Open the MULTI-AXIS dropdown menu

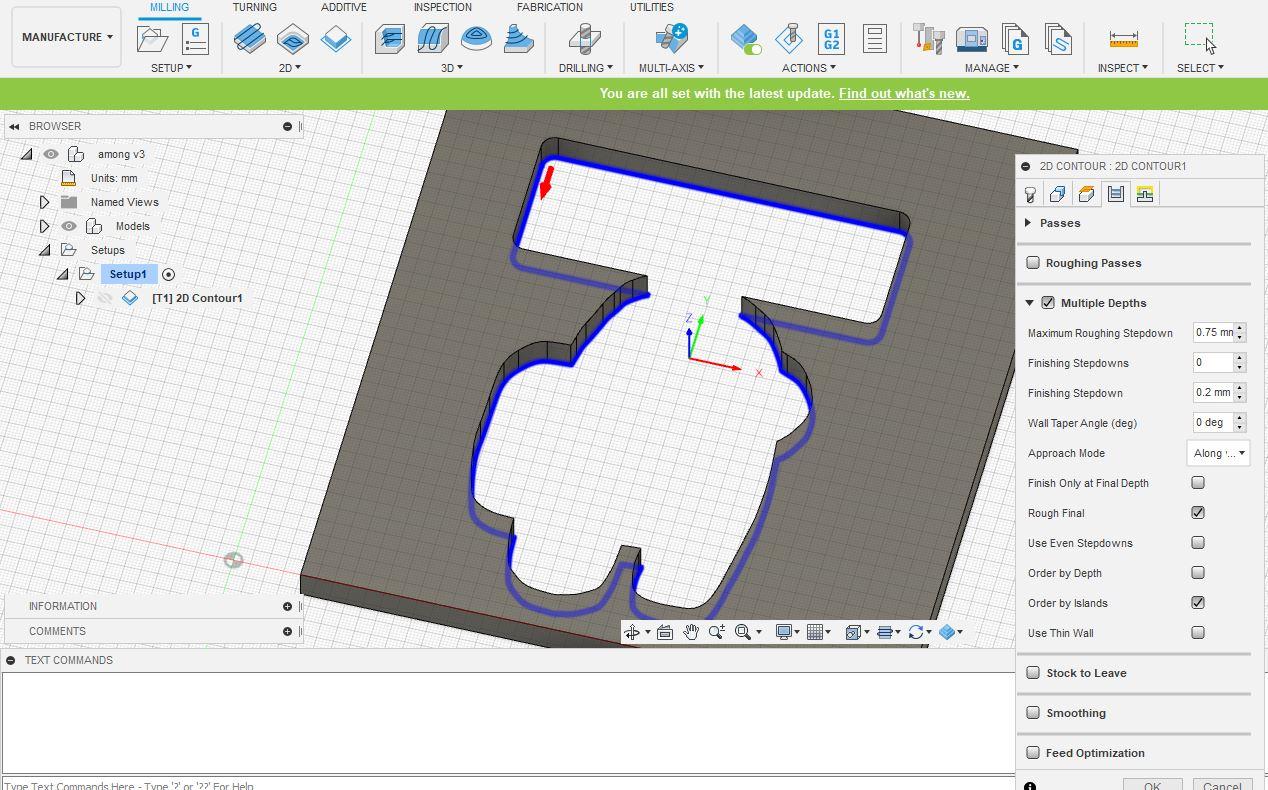671,68
